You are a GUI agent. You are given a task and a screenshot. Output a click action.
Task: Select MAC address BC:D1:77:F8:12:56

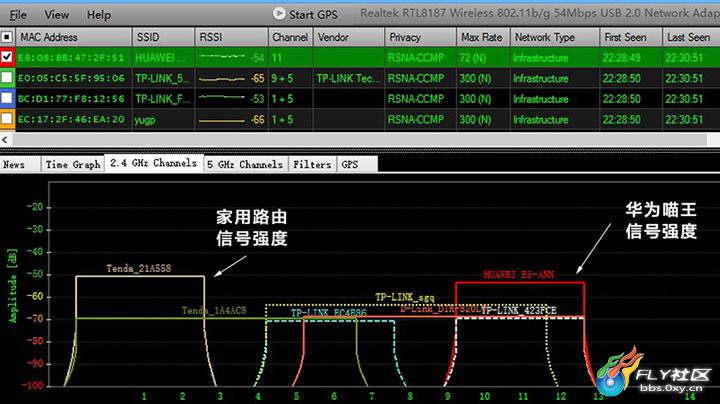(x=71, y=99)
